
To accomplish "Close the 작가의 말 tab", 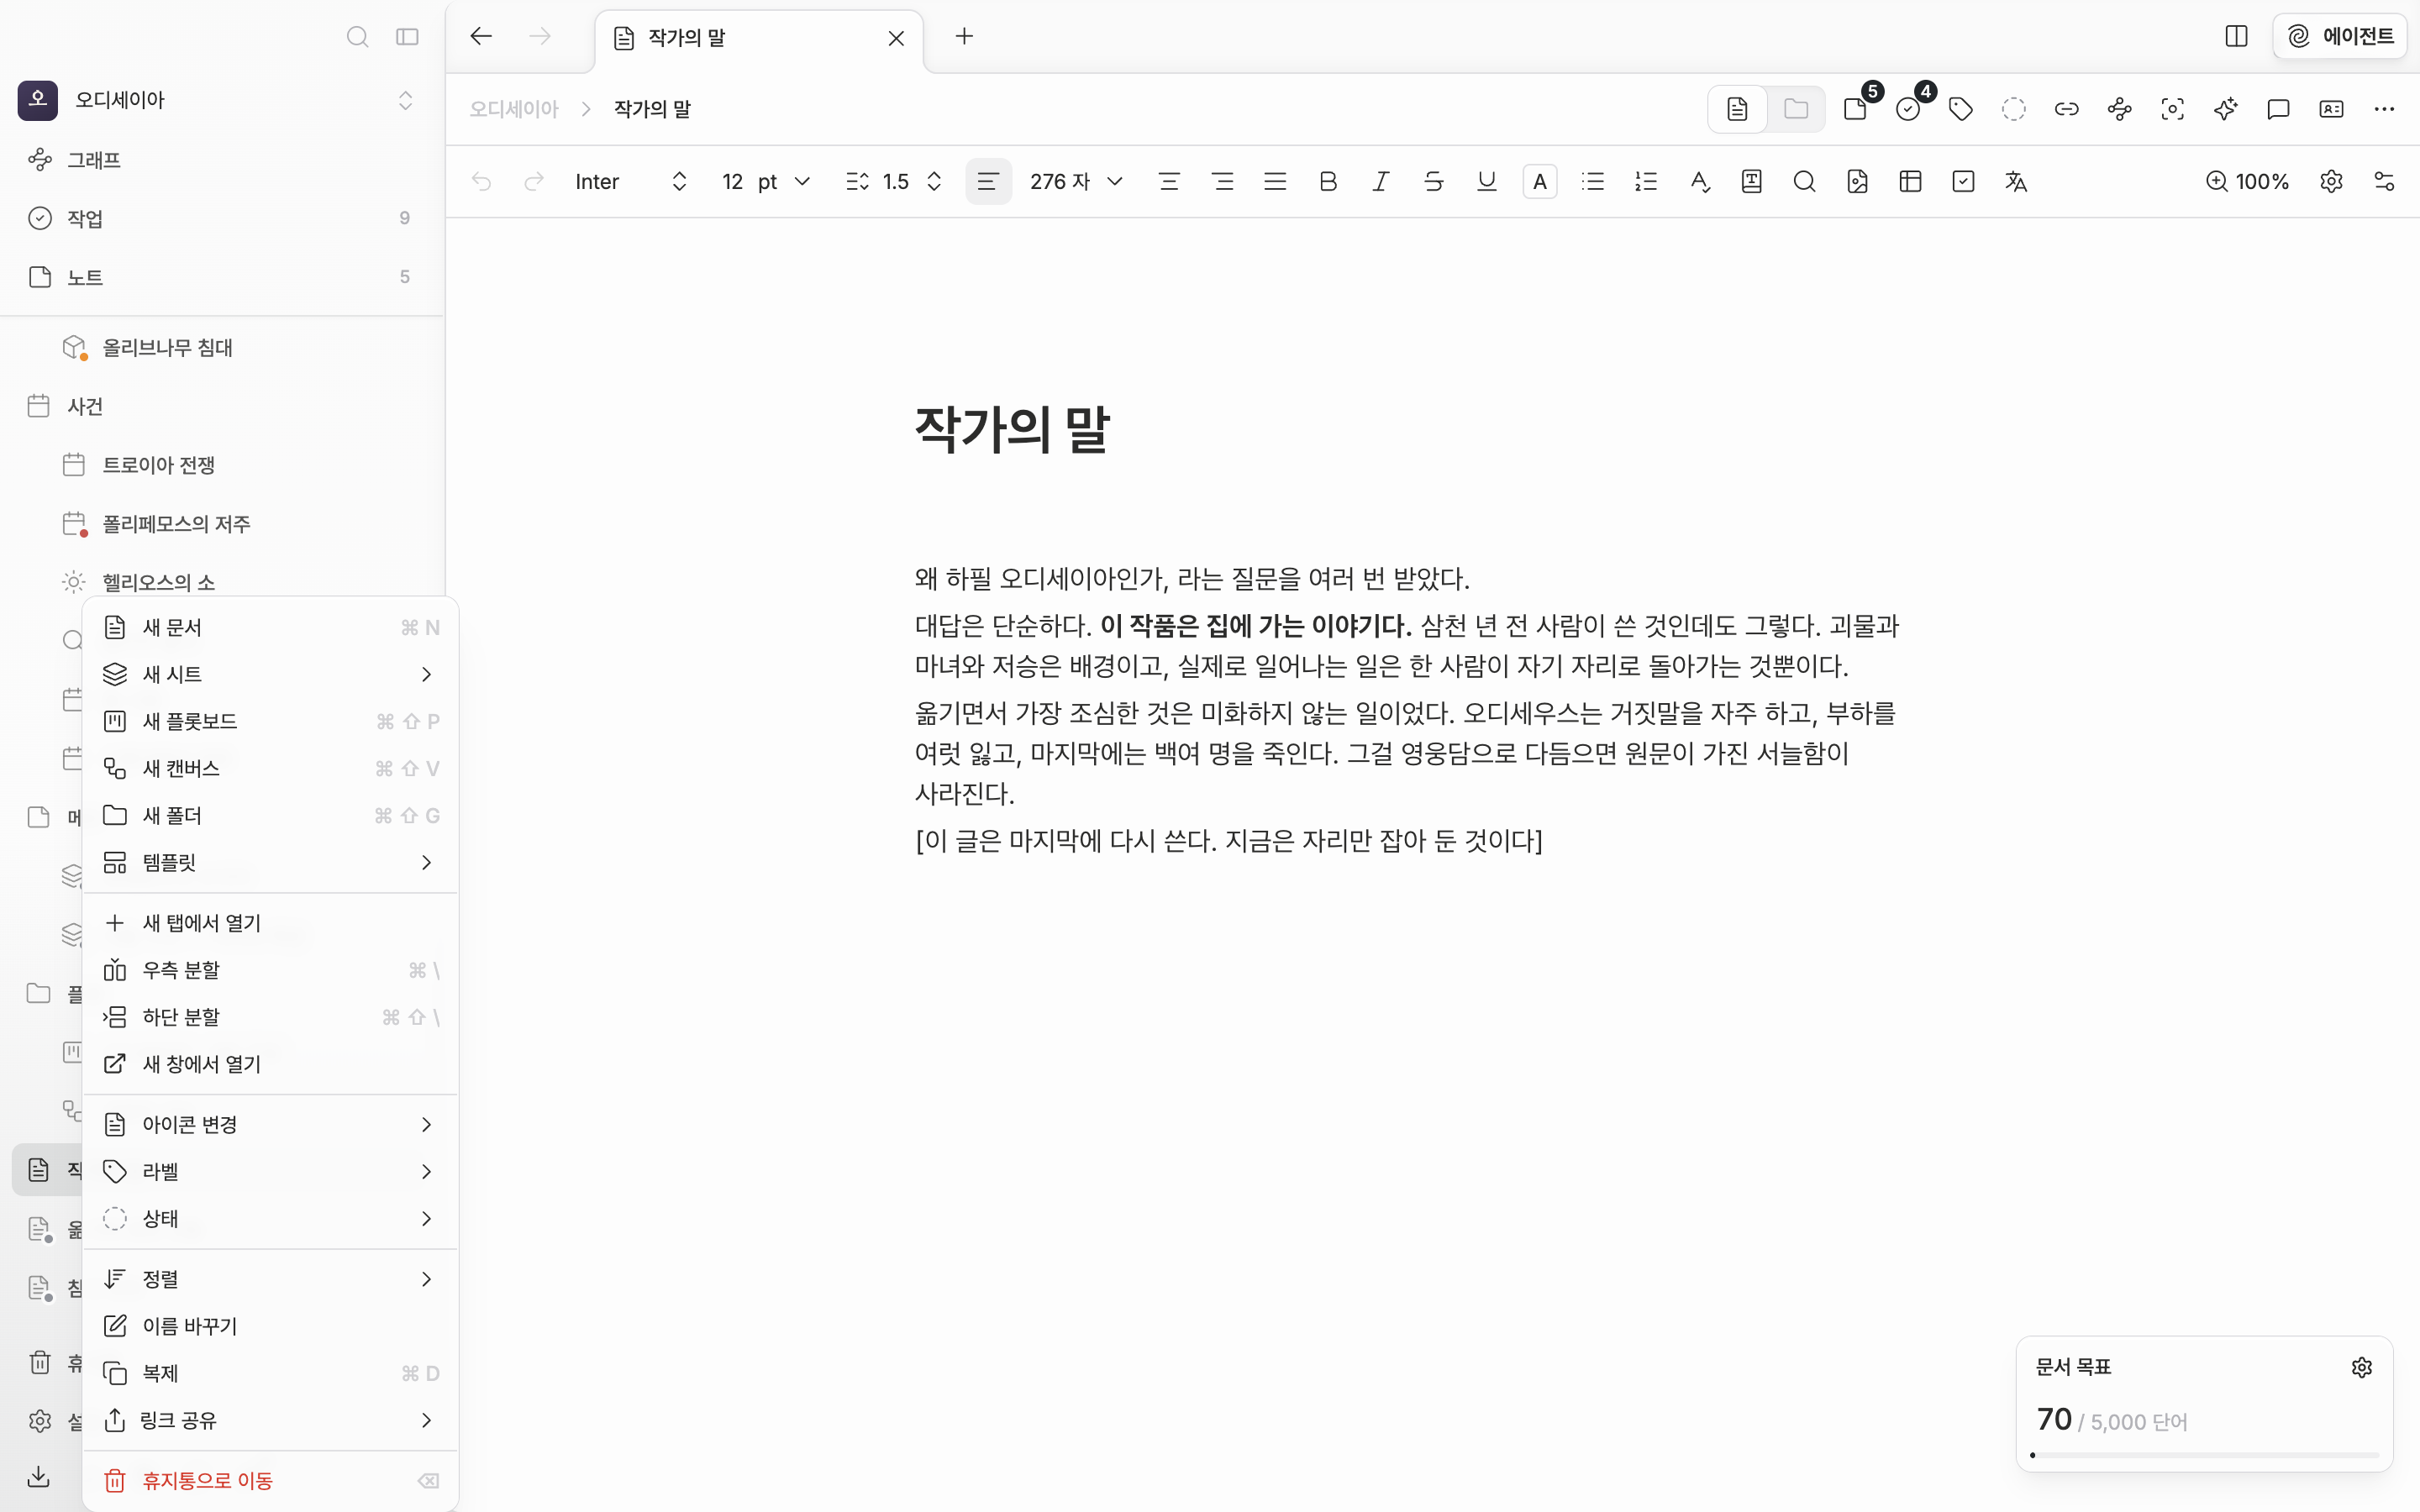I will coord(896,38).
